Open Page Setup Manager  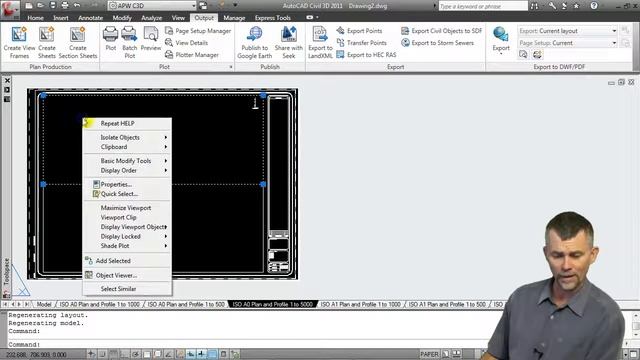click(x=198, y=31)
